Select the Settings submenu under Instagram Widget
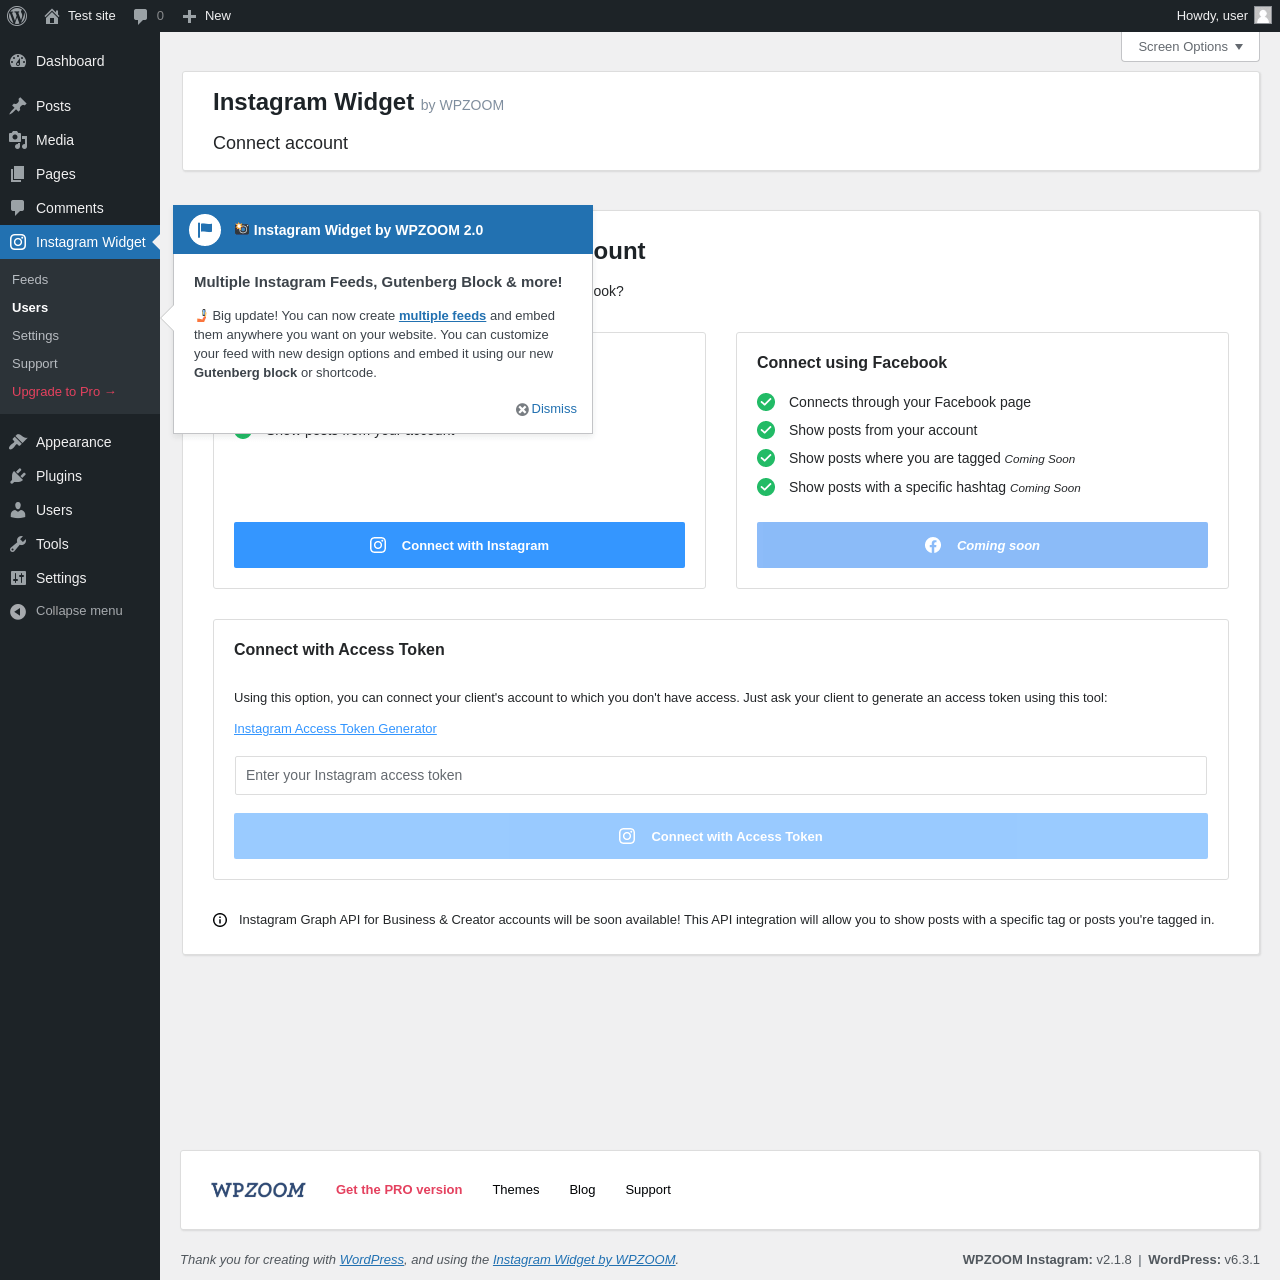1280x1280 pixels. pos(35,336)
